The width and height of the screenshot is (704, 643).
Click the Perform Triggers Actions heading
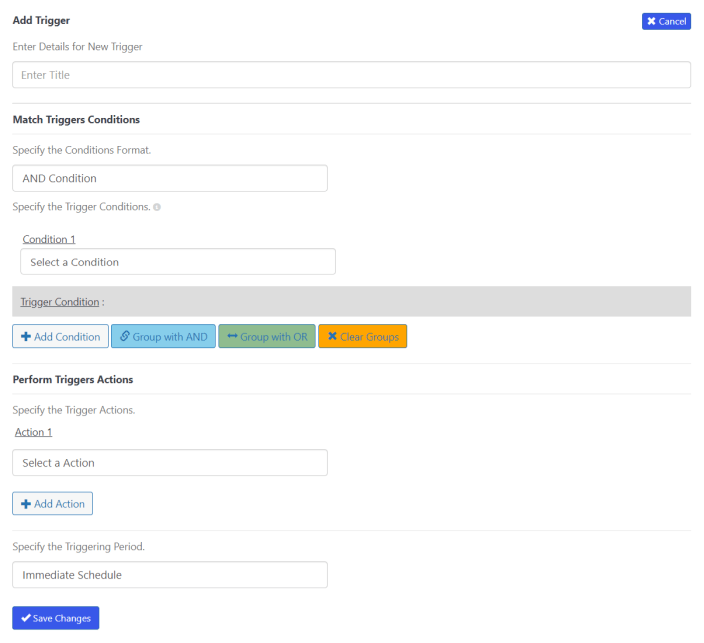[73, 379]
